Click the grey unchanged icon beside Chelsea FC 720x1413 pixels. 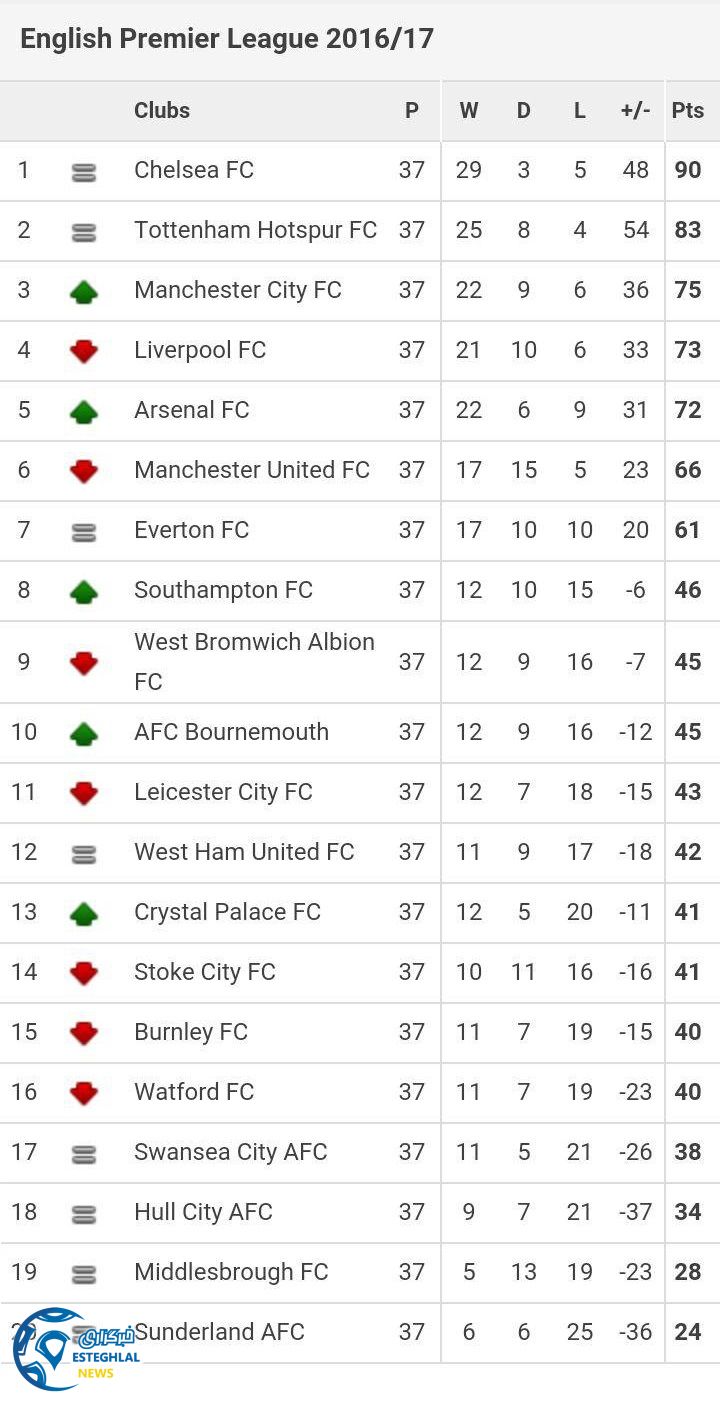tap(84, 173)
